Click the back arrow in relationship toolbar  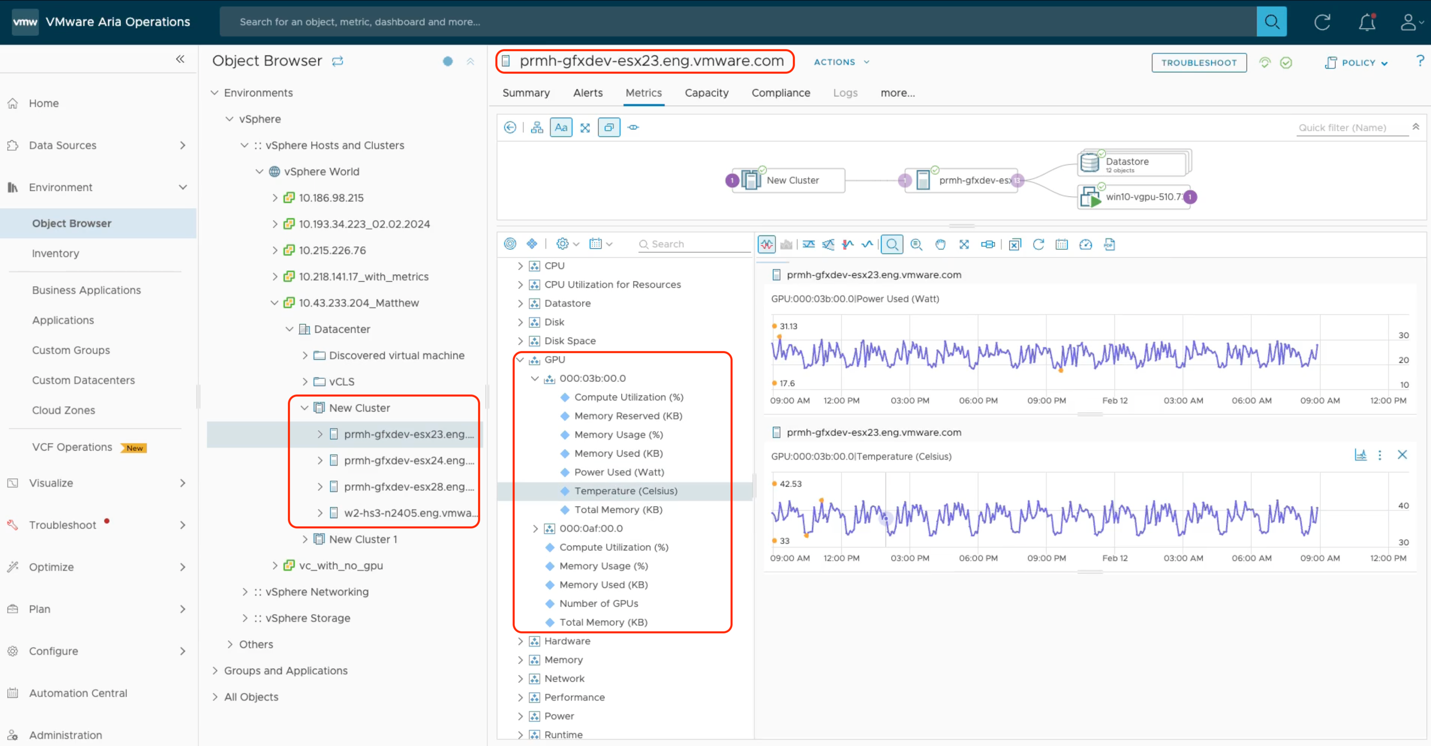pyautogui.click(x=510, y=127)
